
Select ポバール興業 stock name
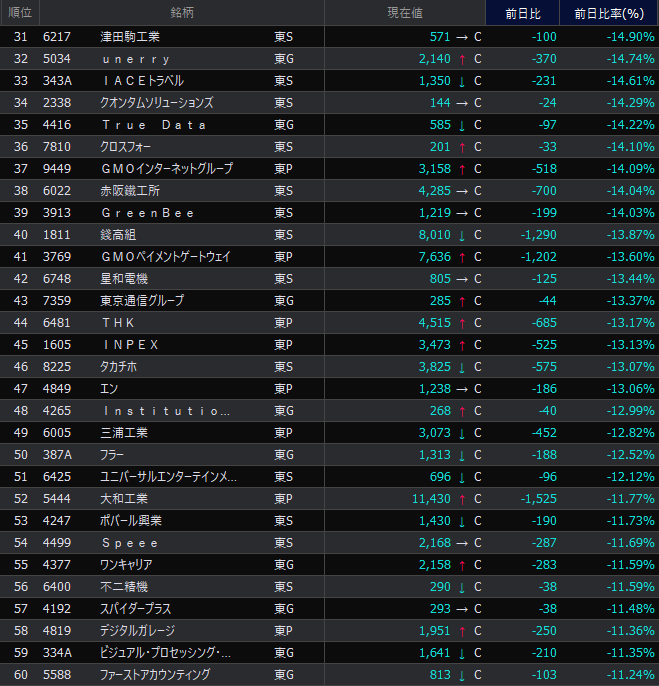[x=131, y=521]
